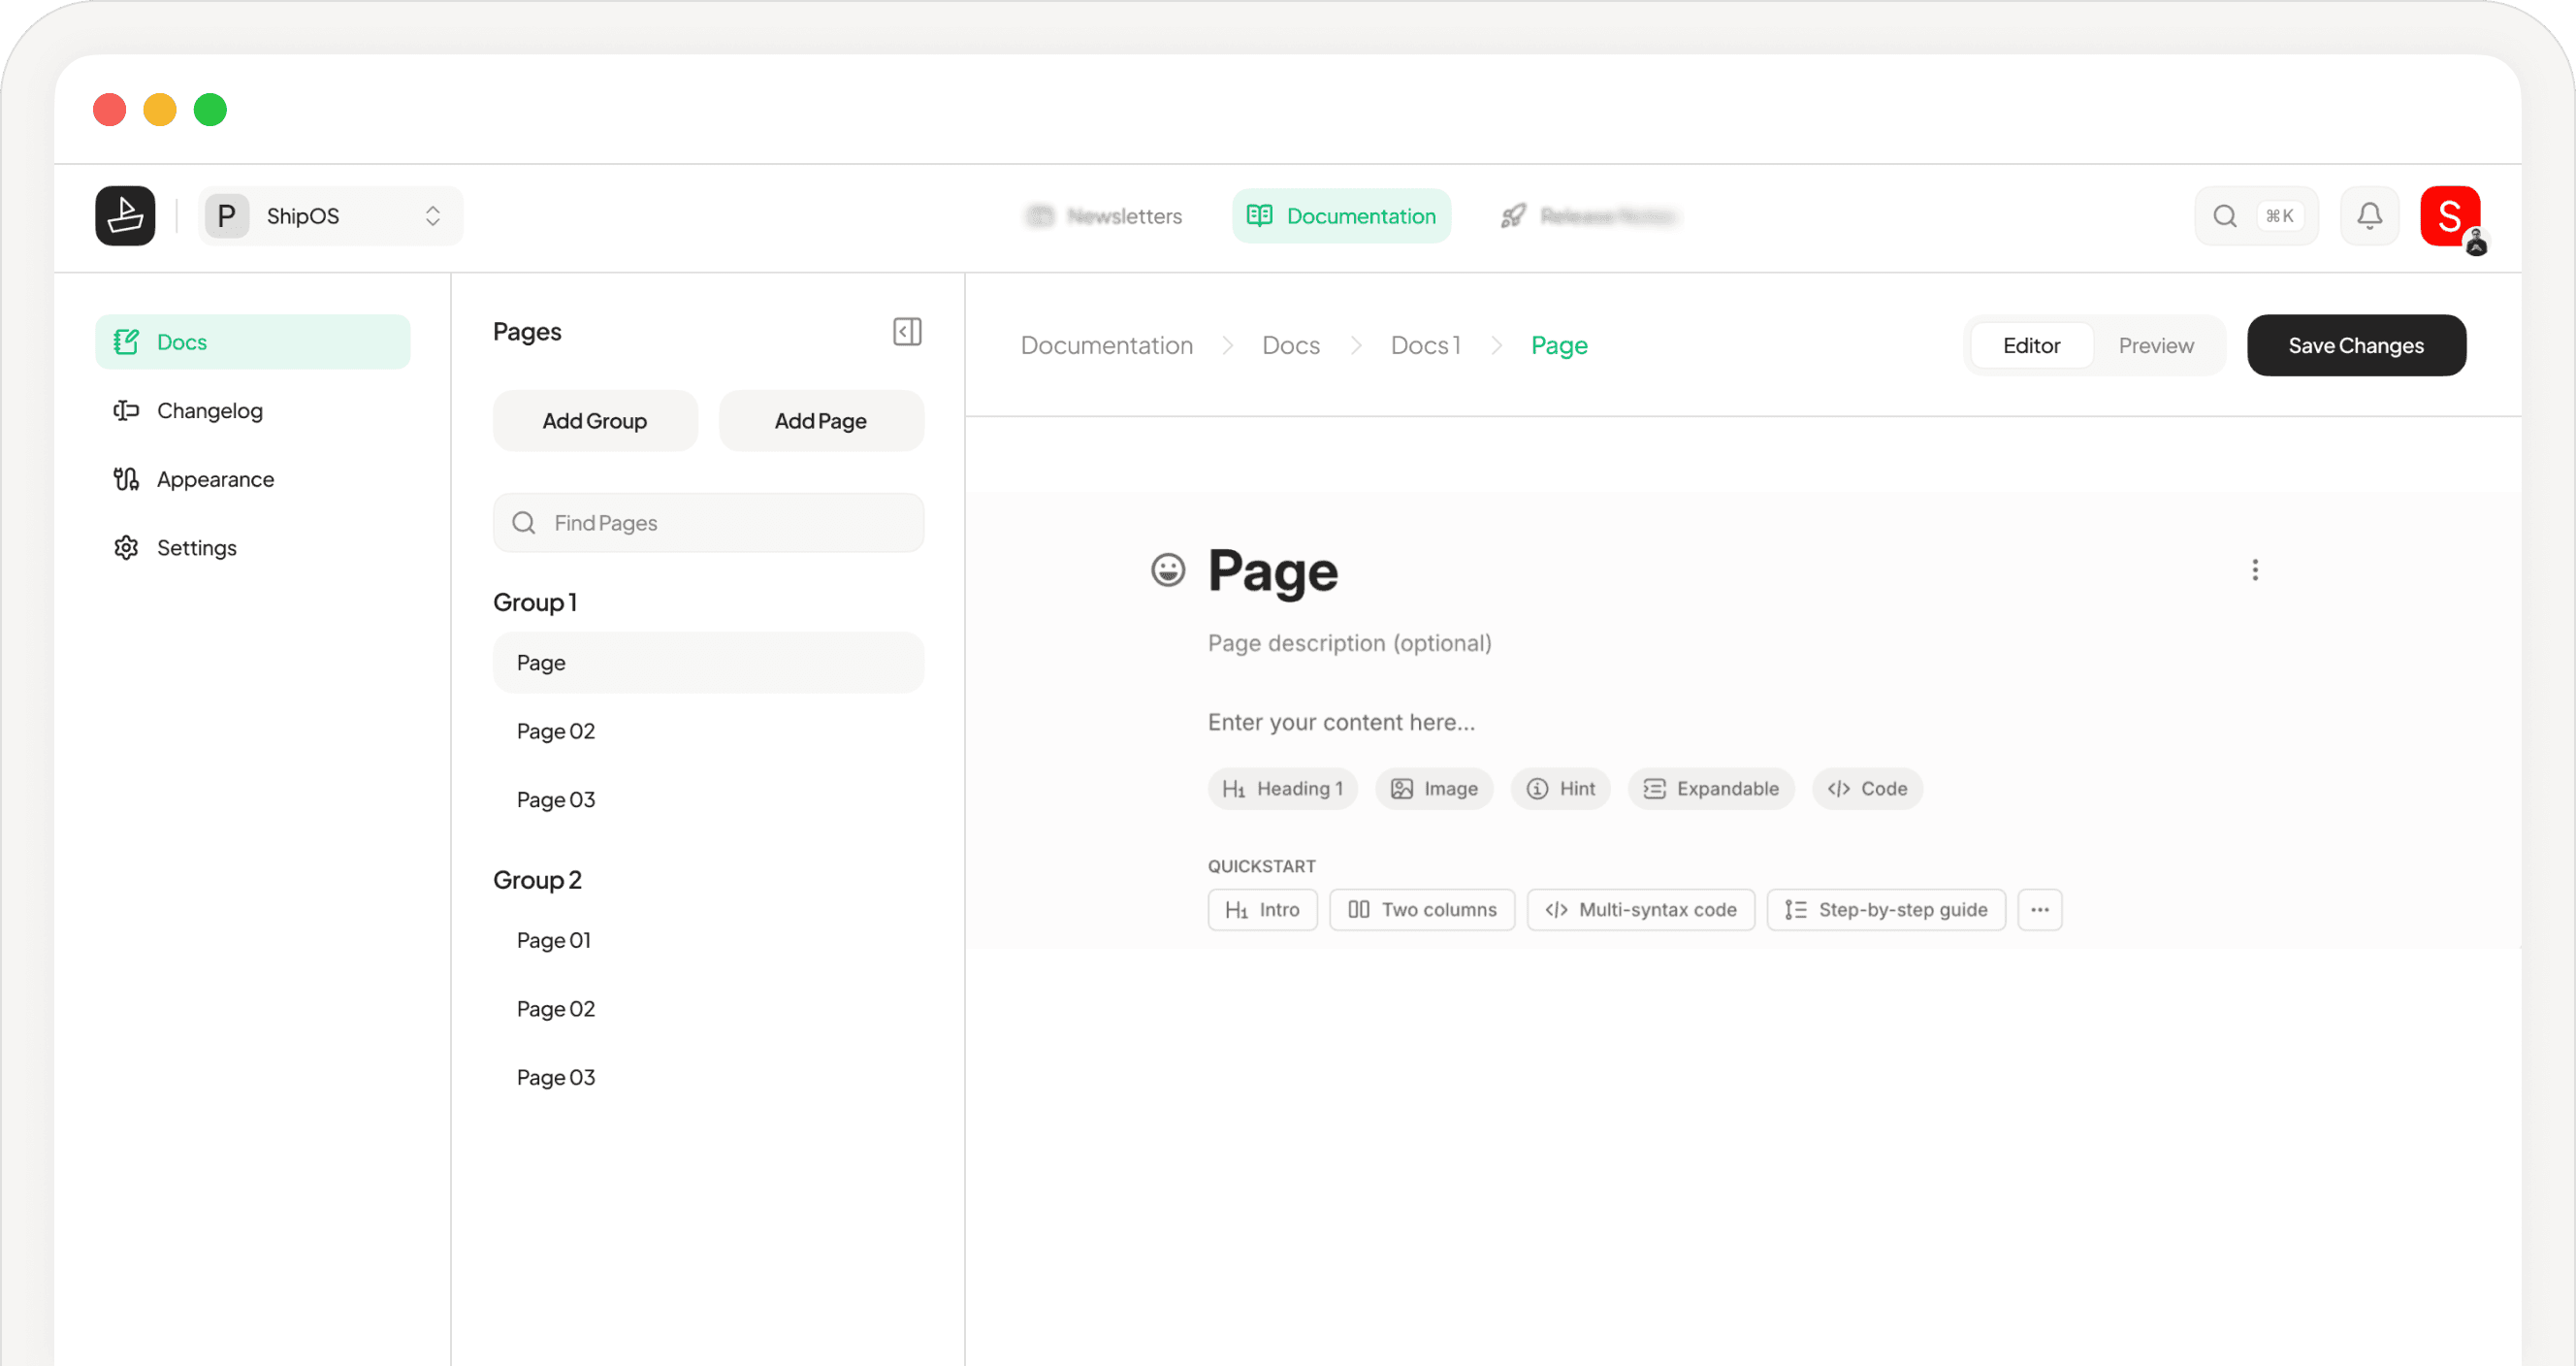Open the Changelog section
Screen dimensions: 2576x1366
209,410
